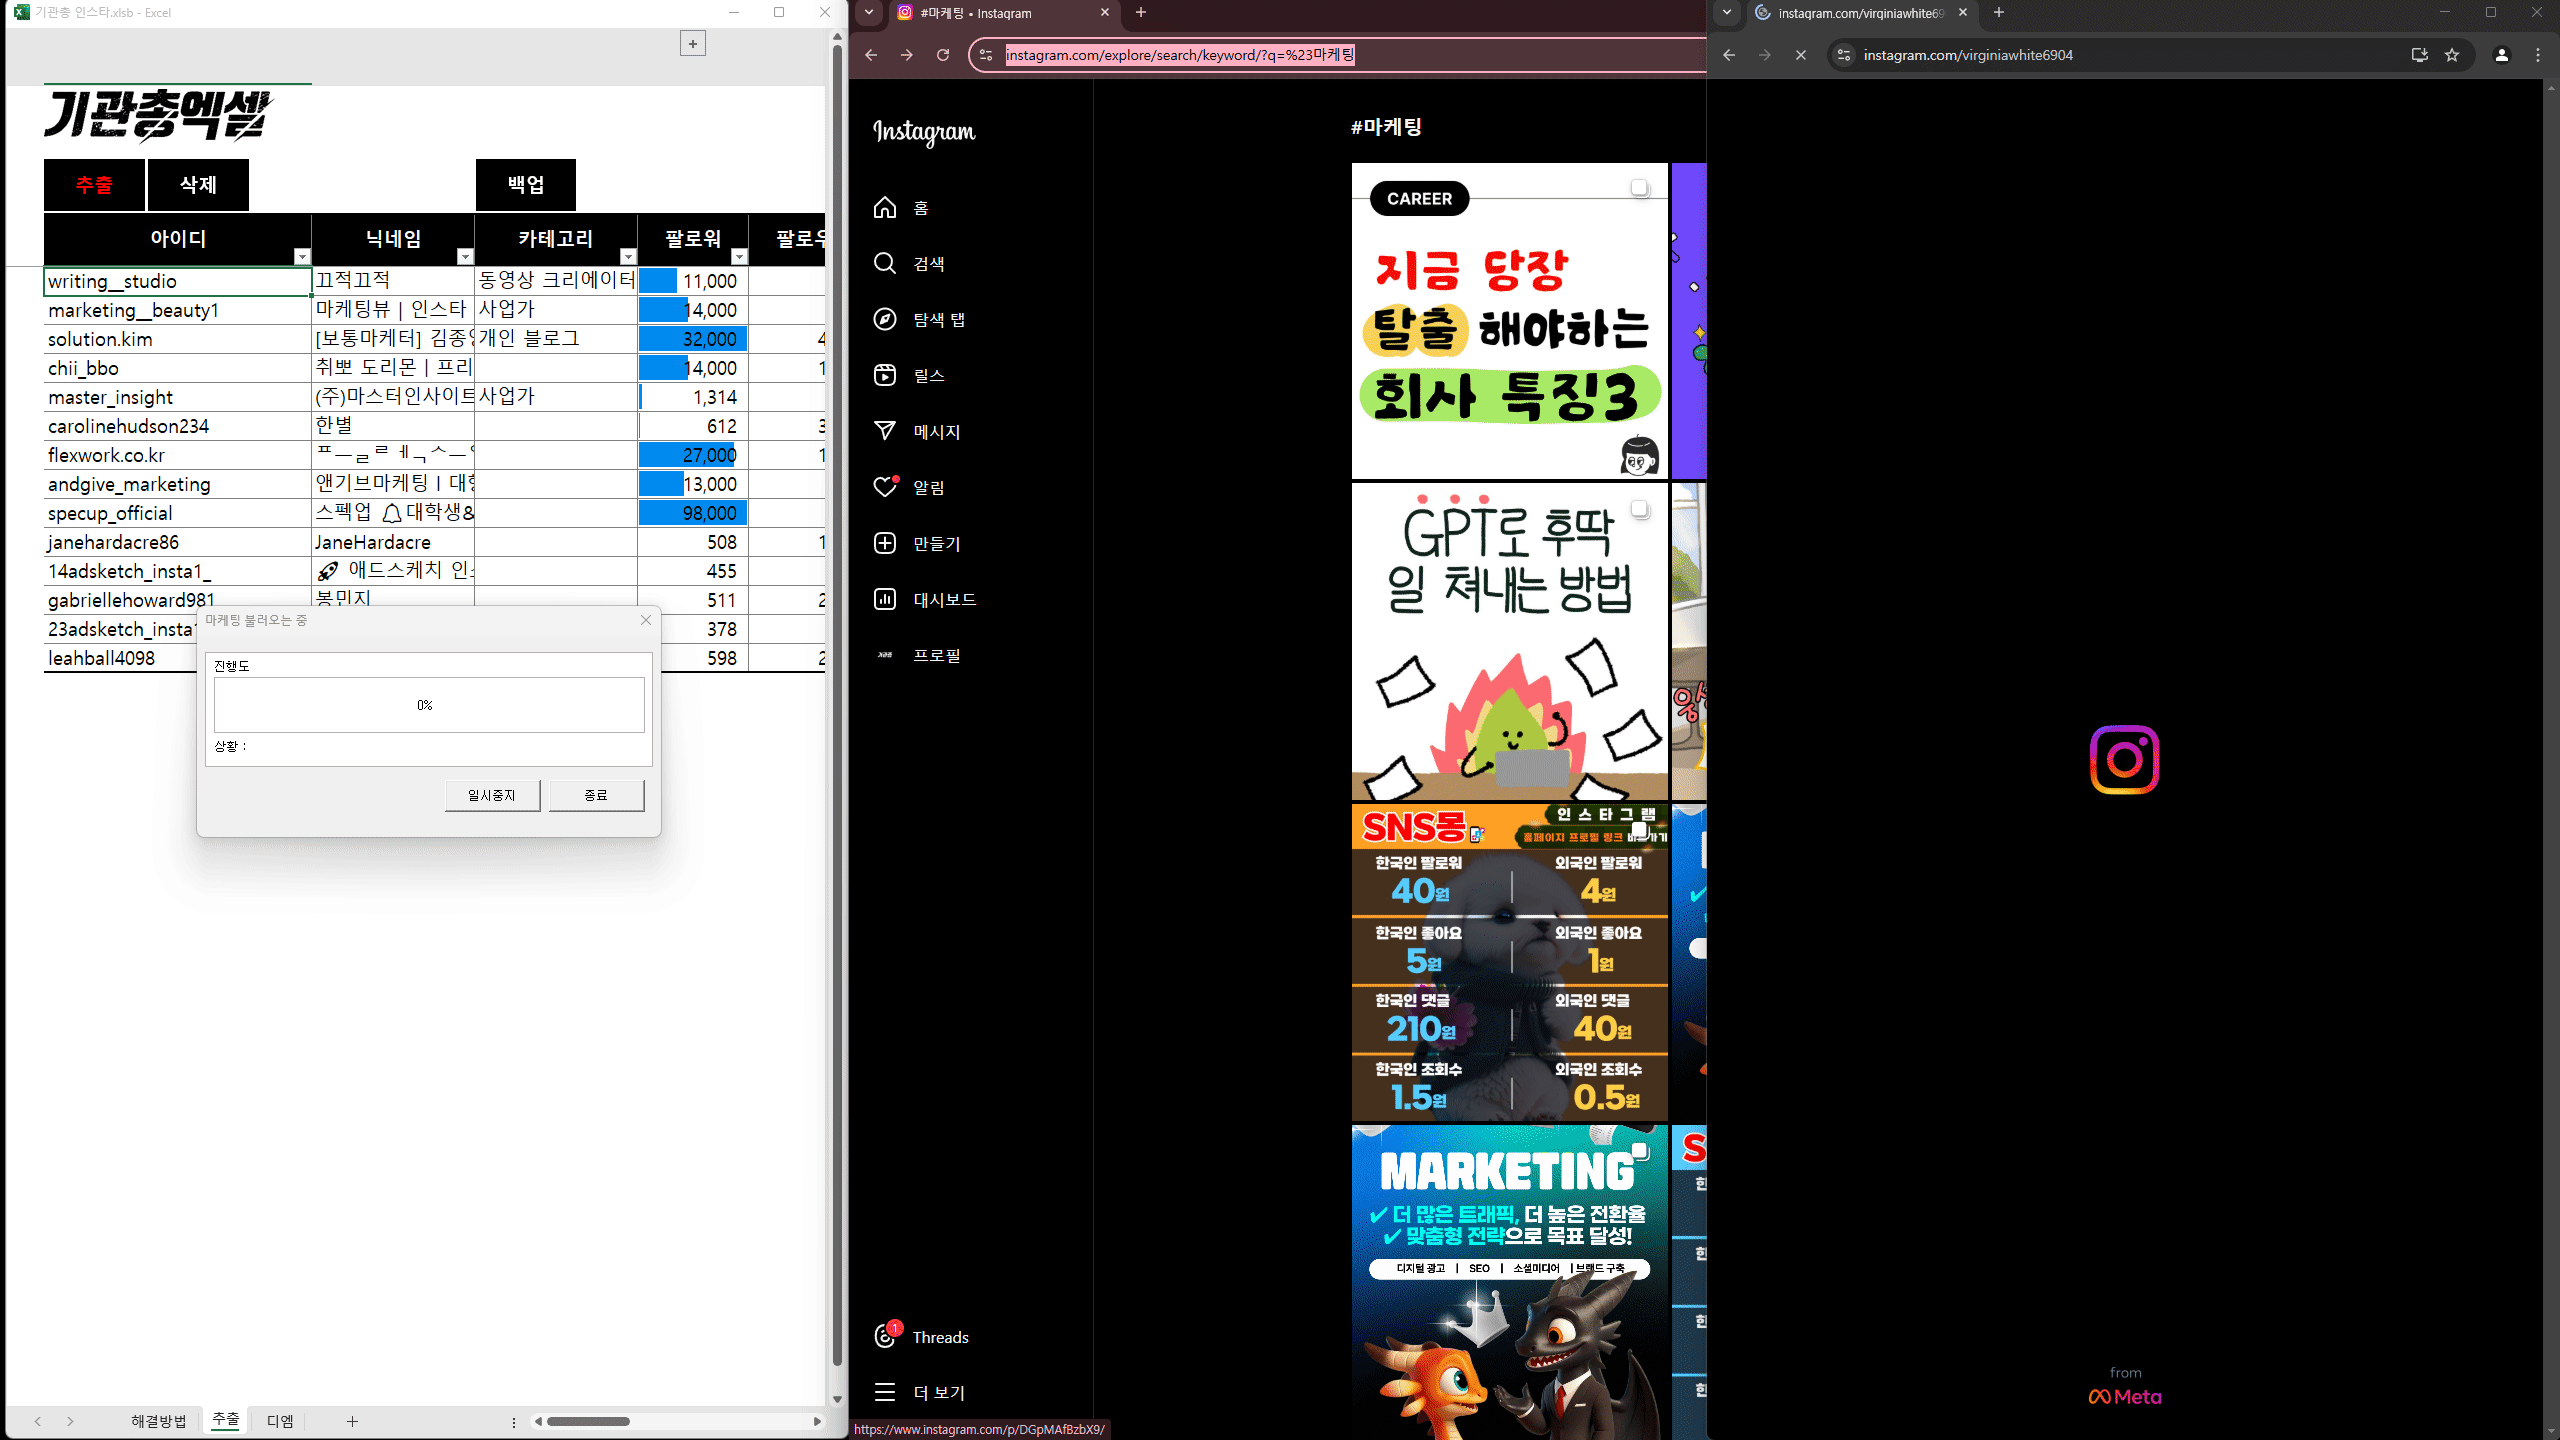Screen dimensions: 2560x1440
Task: Select cell writing__studio
Action: (x=178, y=282)
